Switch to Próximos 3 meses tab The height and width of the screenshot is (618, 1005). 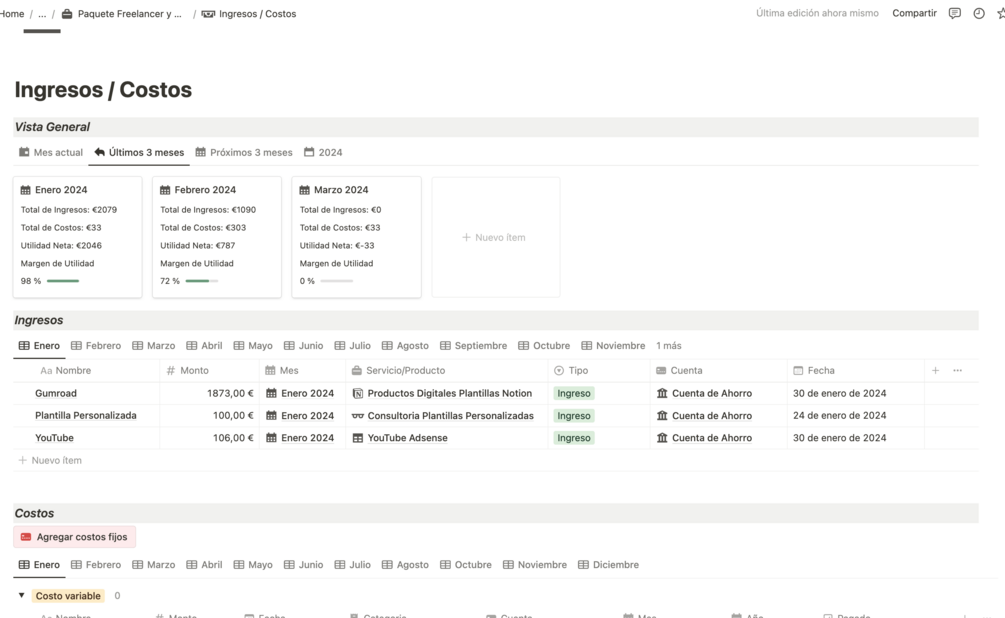[244, 153]
